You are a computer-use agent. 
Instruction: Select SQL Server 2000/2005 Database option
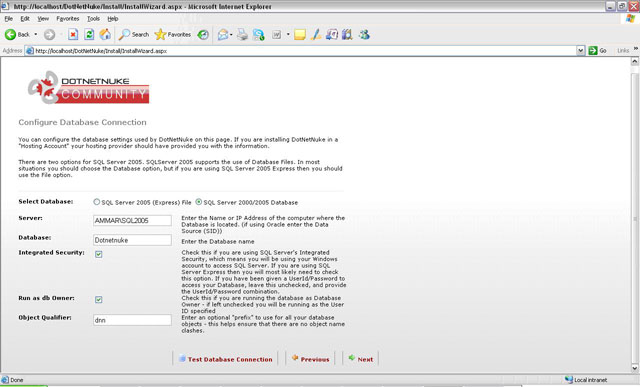[x=199, y=202]
